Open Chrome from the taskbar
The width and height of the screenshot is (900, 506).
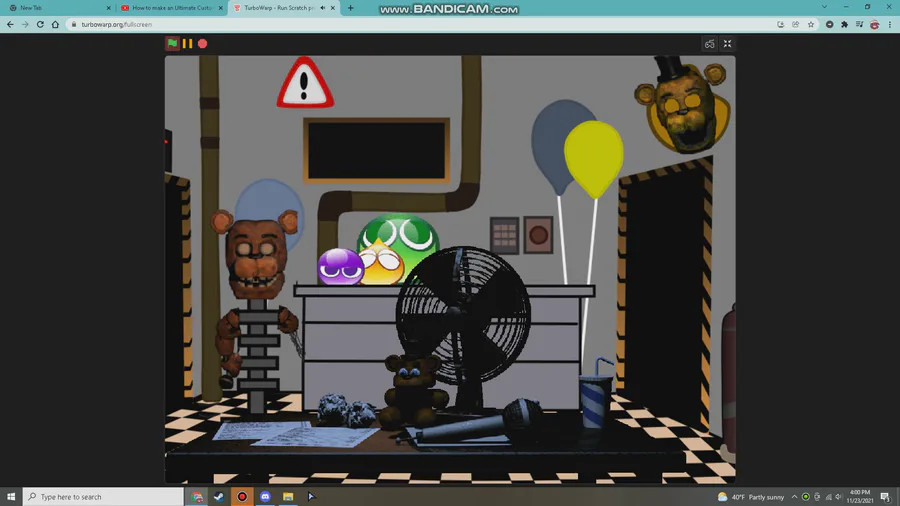click(x=197, y=497)
